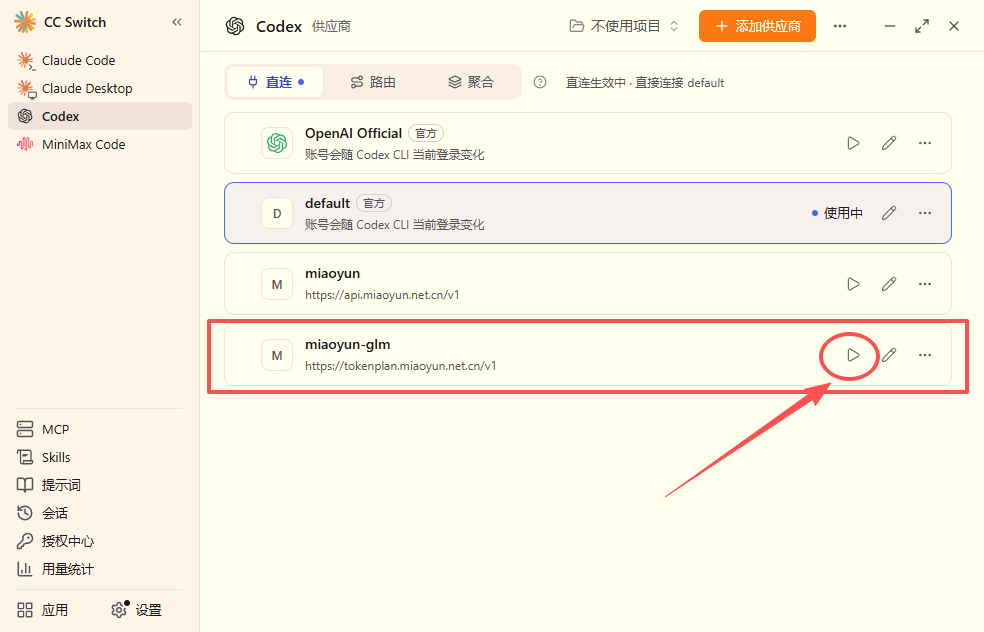Click the miaoyun-glm tokenplan URL text

click(x=400, y=366)
